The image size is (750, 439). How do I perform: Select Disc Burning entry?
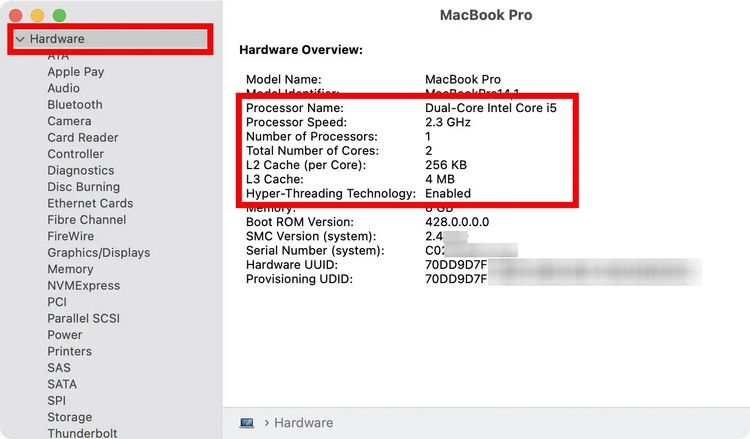click(x=84, y=187)
